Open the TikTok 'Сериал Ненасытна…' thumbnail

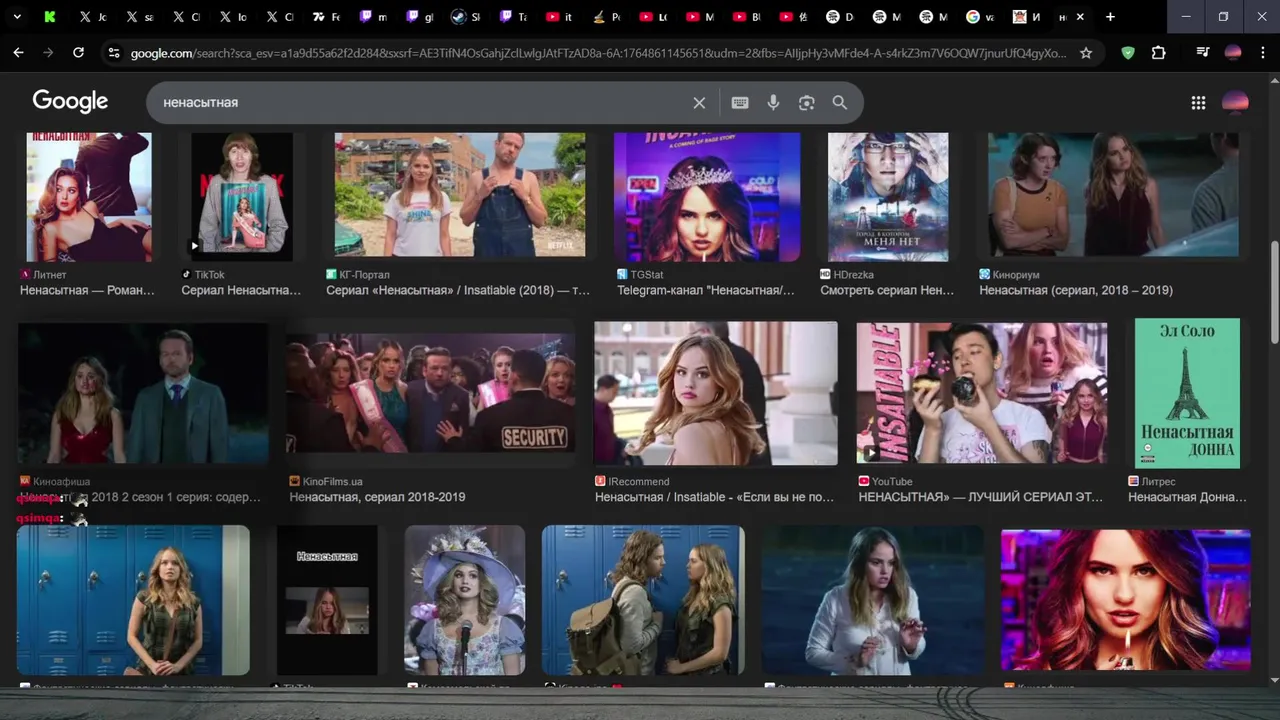(241, 196)
